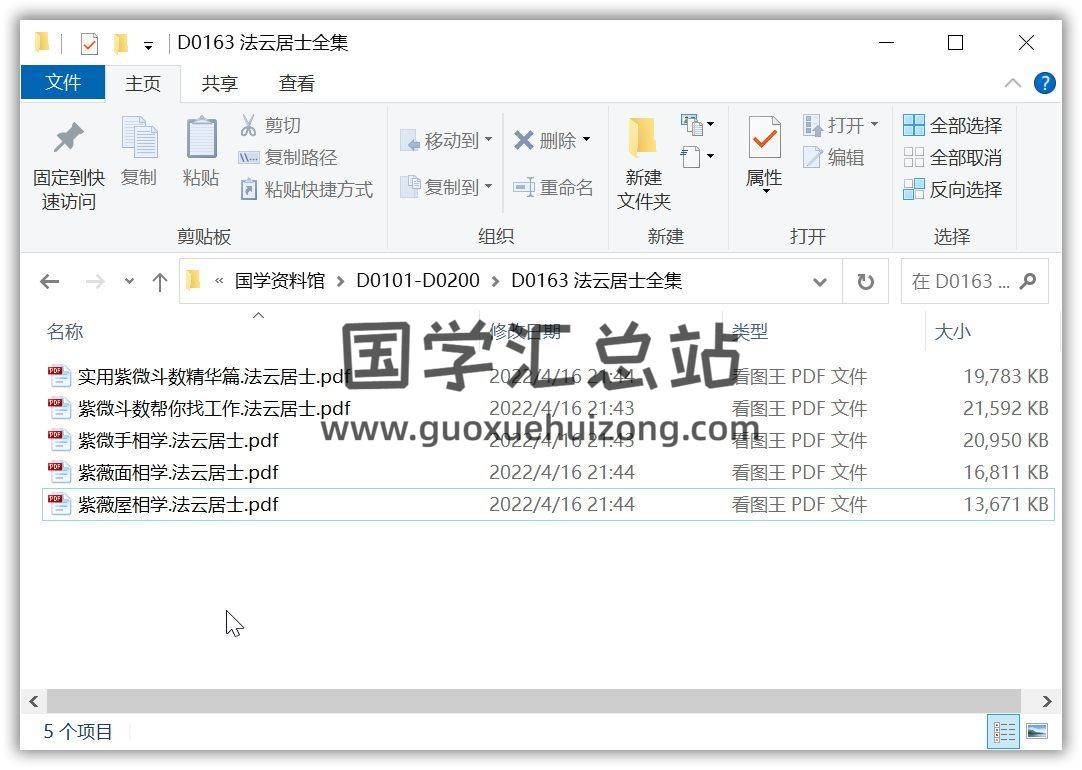This screenshot has width=1082, height=770.
Task: Invert the current selection
Action: click(952, 189)
